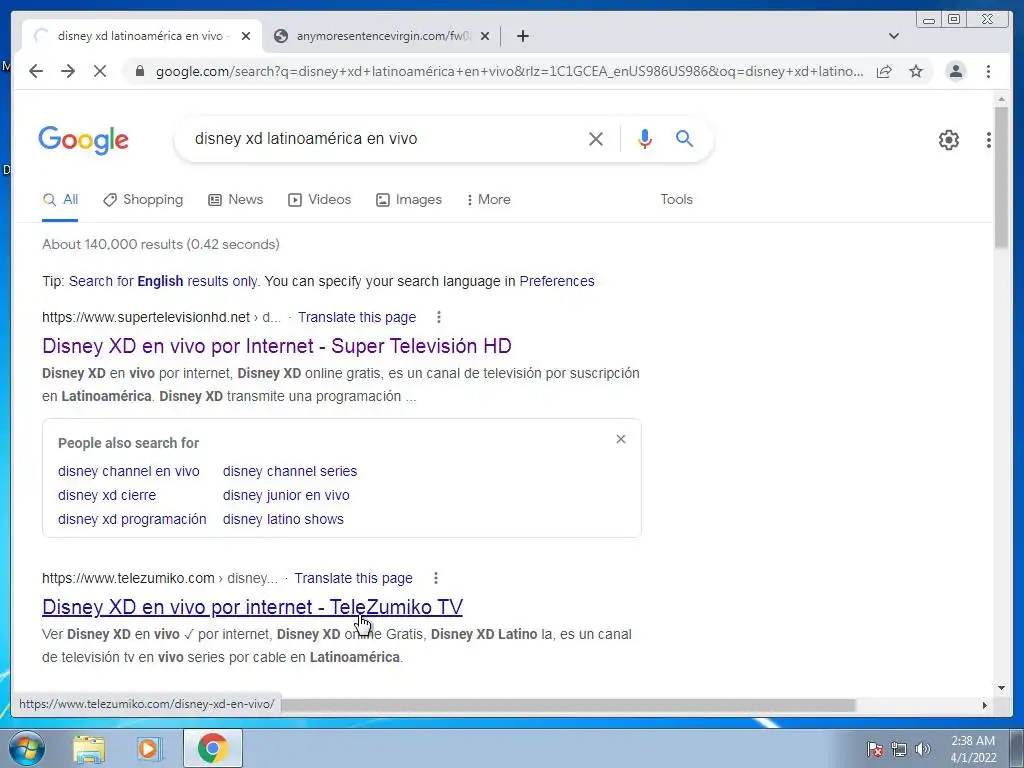The width and height of the screenshot is (1024, 768).
Task: Share this page via the share icon
Action: [884, 71]
